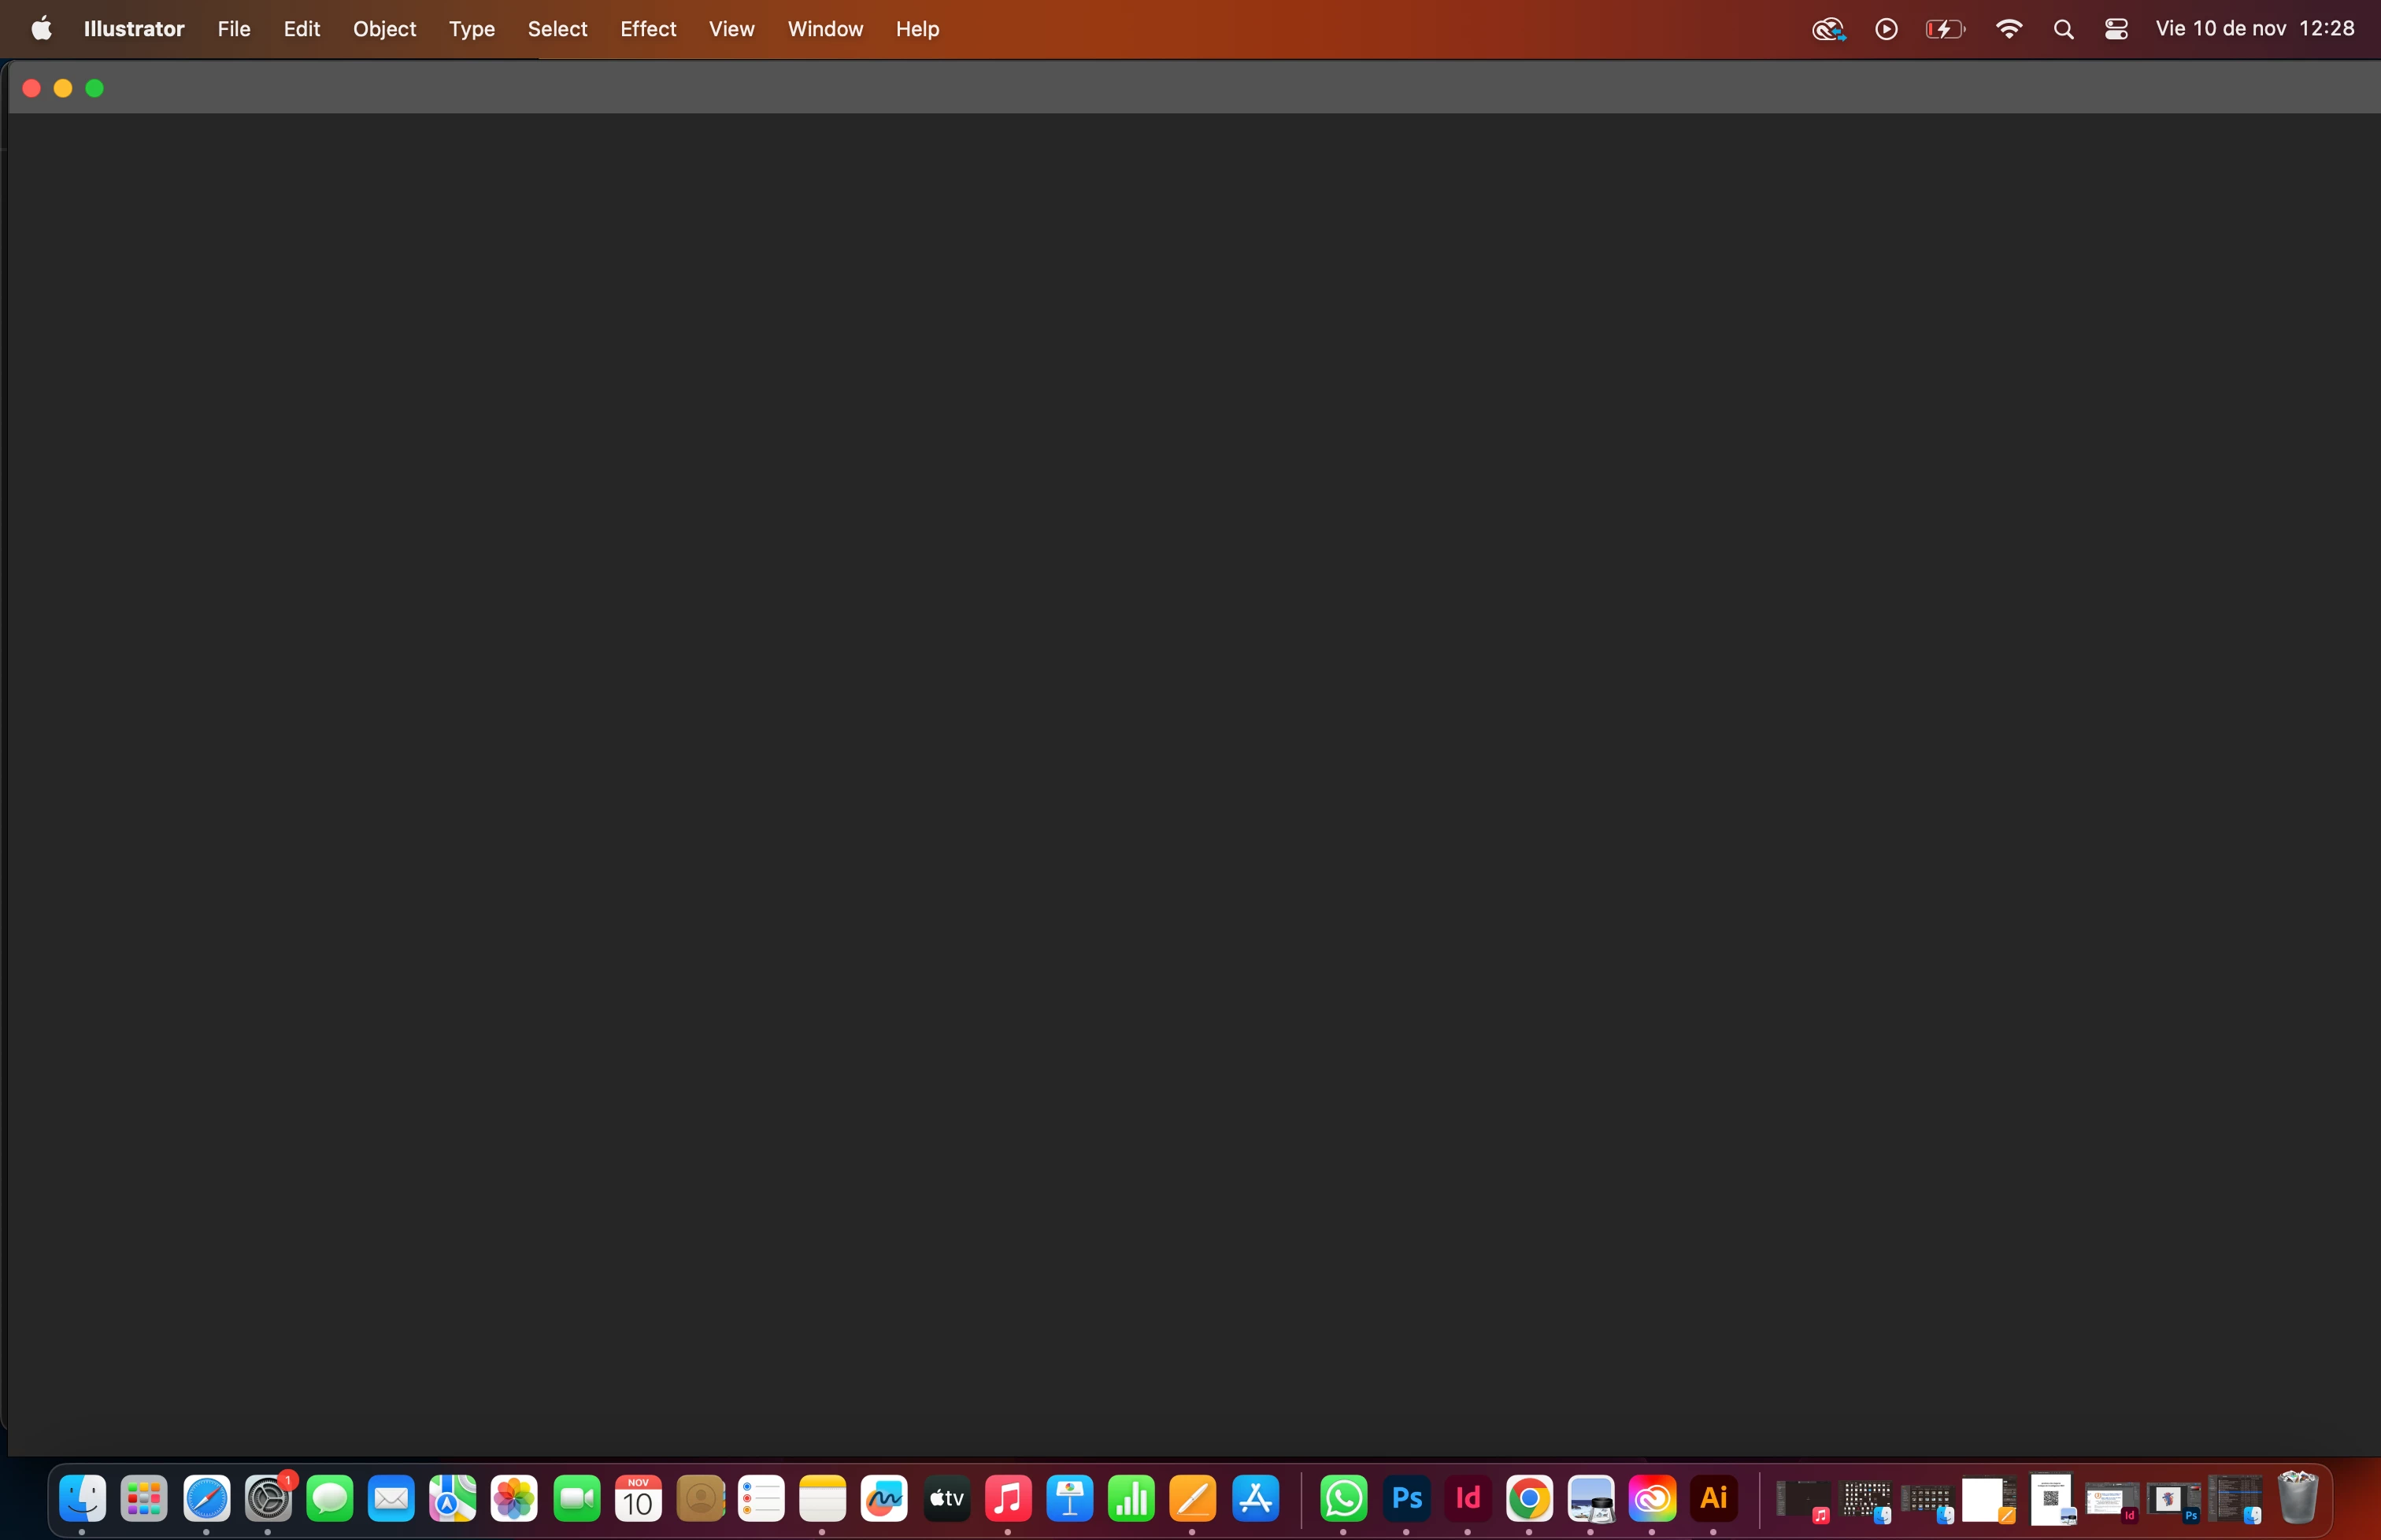This screenshot has height=1540, width=2381.
Task: Open Spotlight search magnifier icon
Action: click(2062, 29)
